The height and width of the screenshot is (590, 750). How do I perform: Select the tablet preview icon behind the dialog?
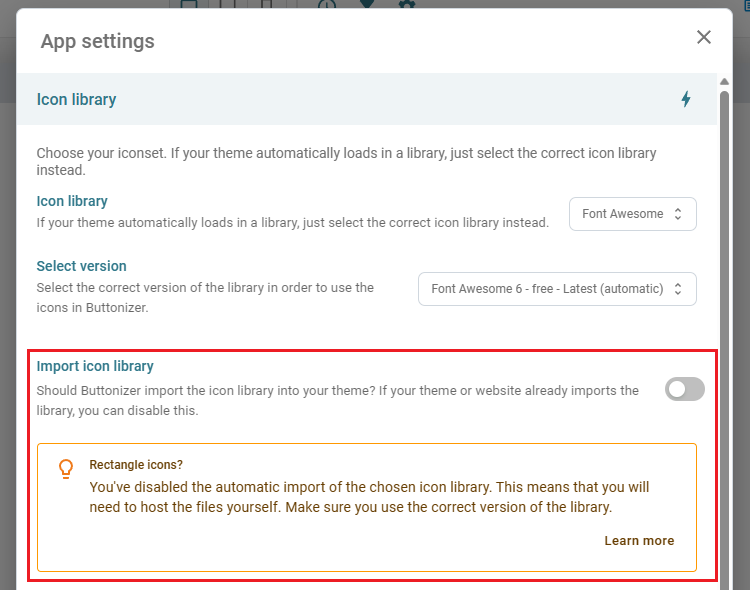point(228,4)
